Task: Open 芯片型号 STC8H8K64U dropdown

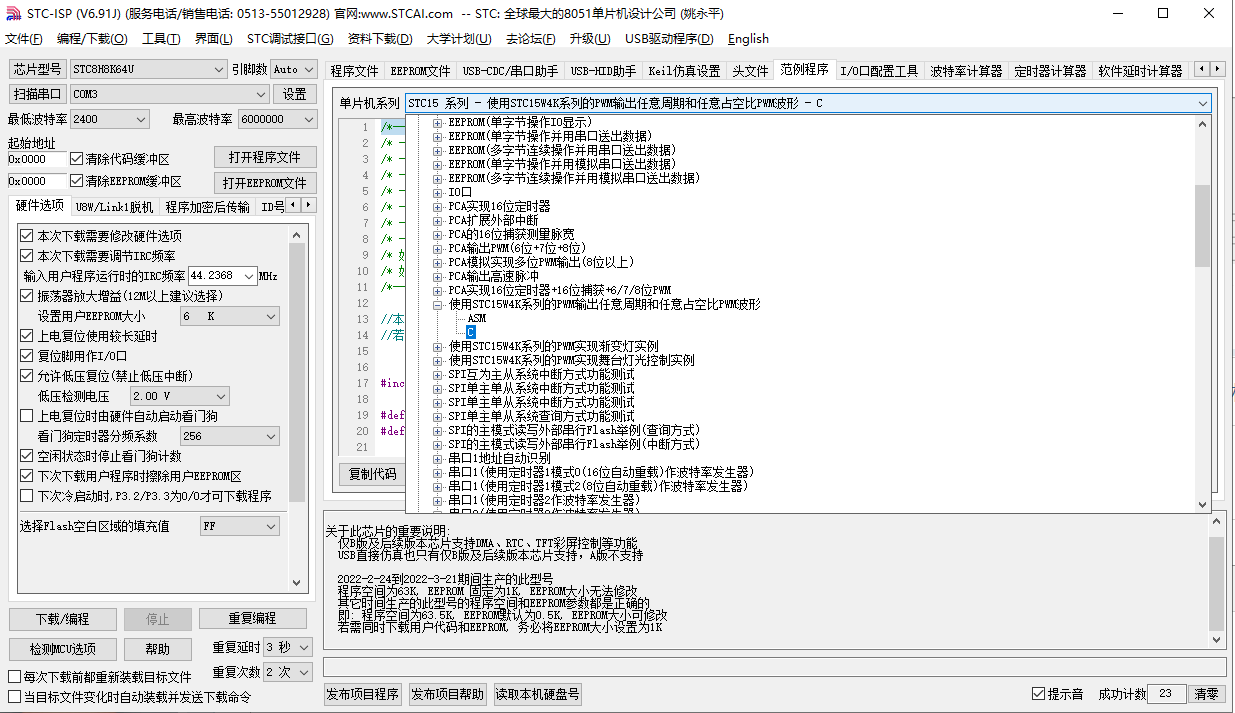Action: [x=148, y=69]
